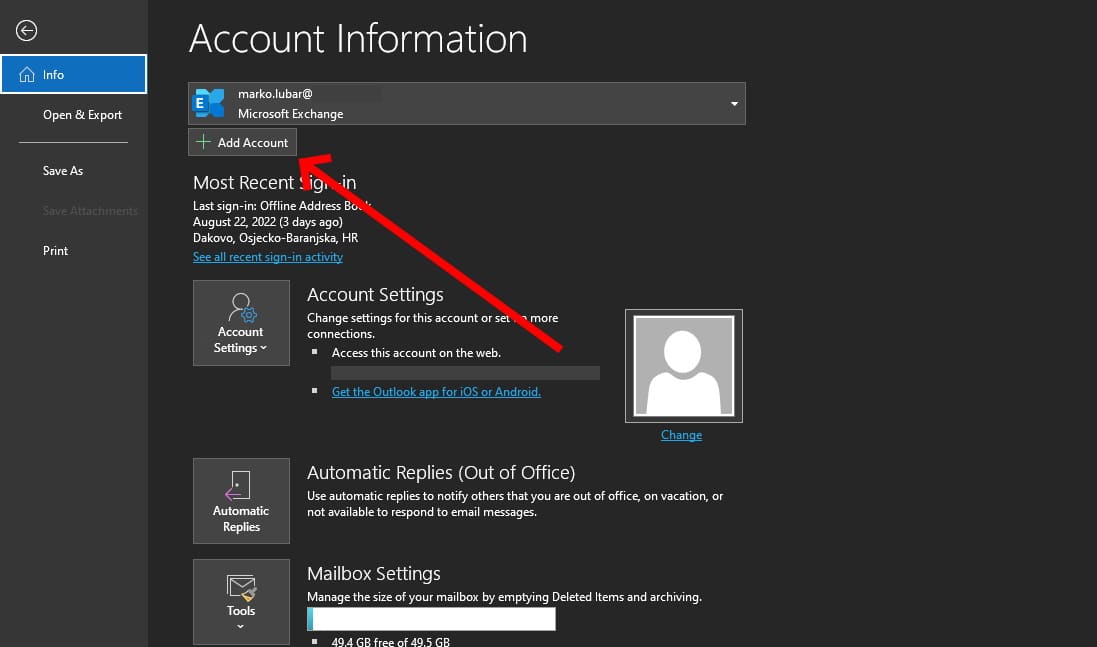Screen dimensions: 1097x647
Task: Select Print from the sidebar
Action: click(55, 250)
